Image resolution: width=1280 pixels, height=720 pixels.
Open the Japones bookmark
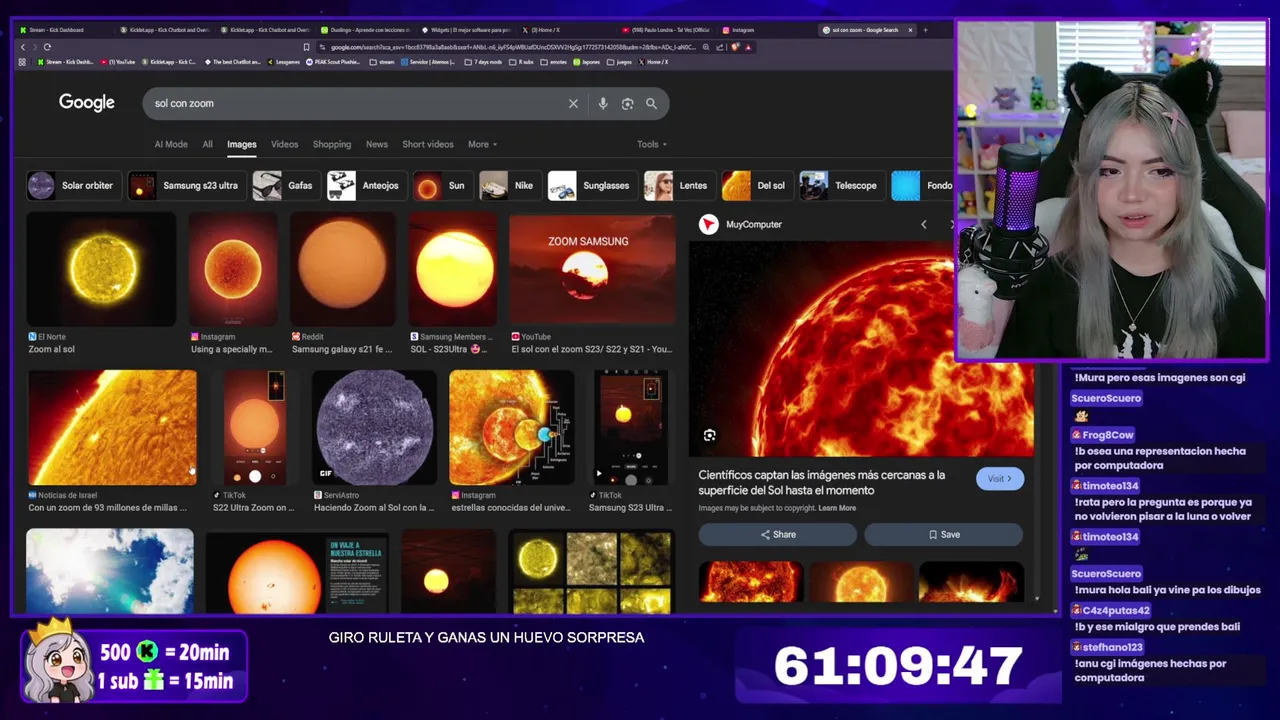tap(586, 62)
